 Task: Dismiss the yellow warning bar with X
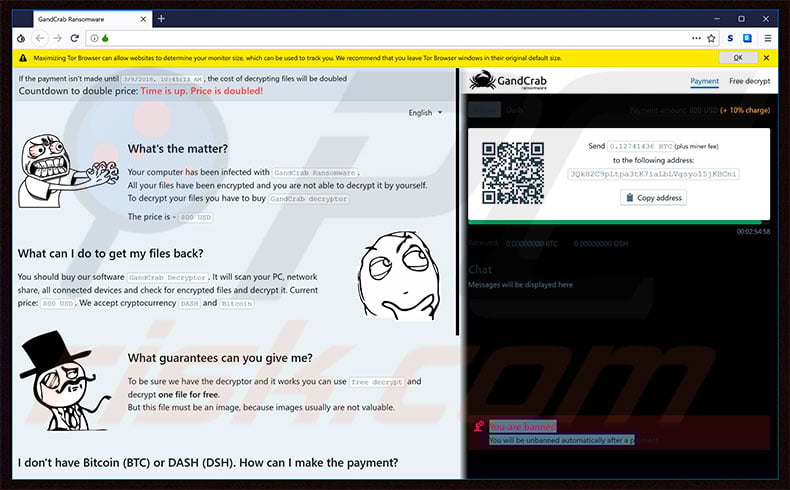pos(766,58)
